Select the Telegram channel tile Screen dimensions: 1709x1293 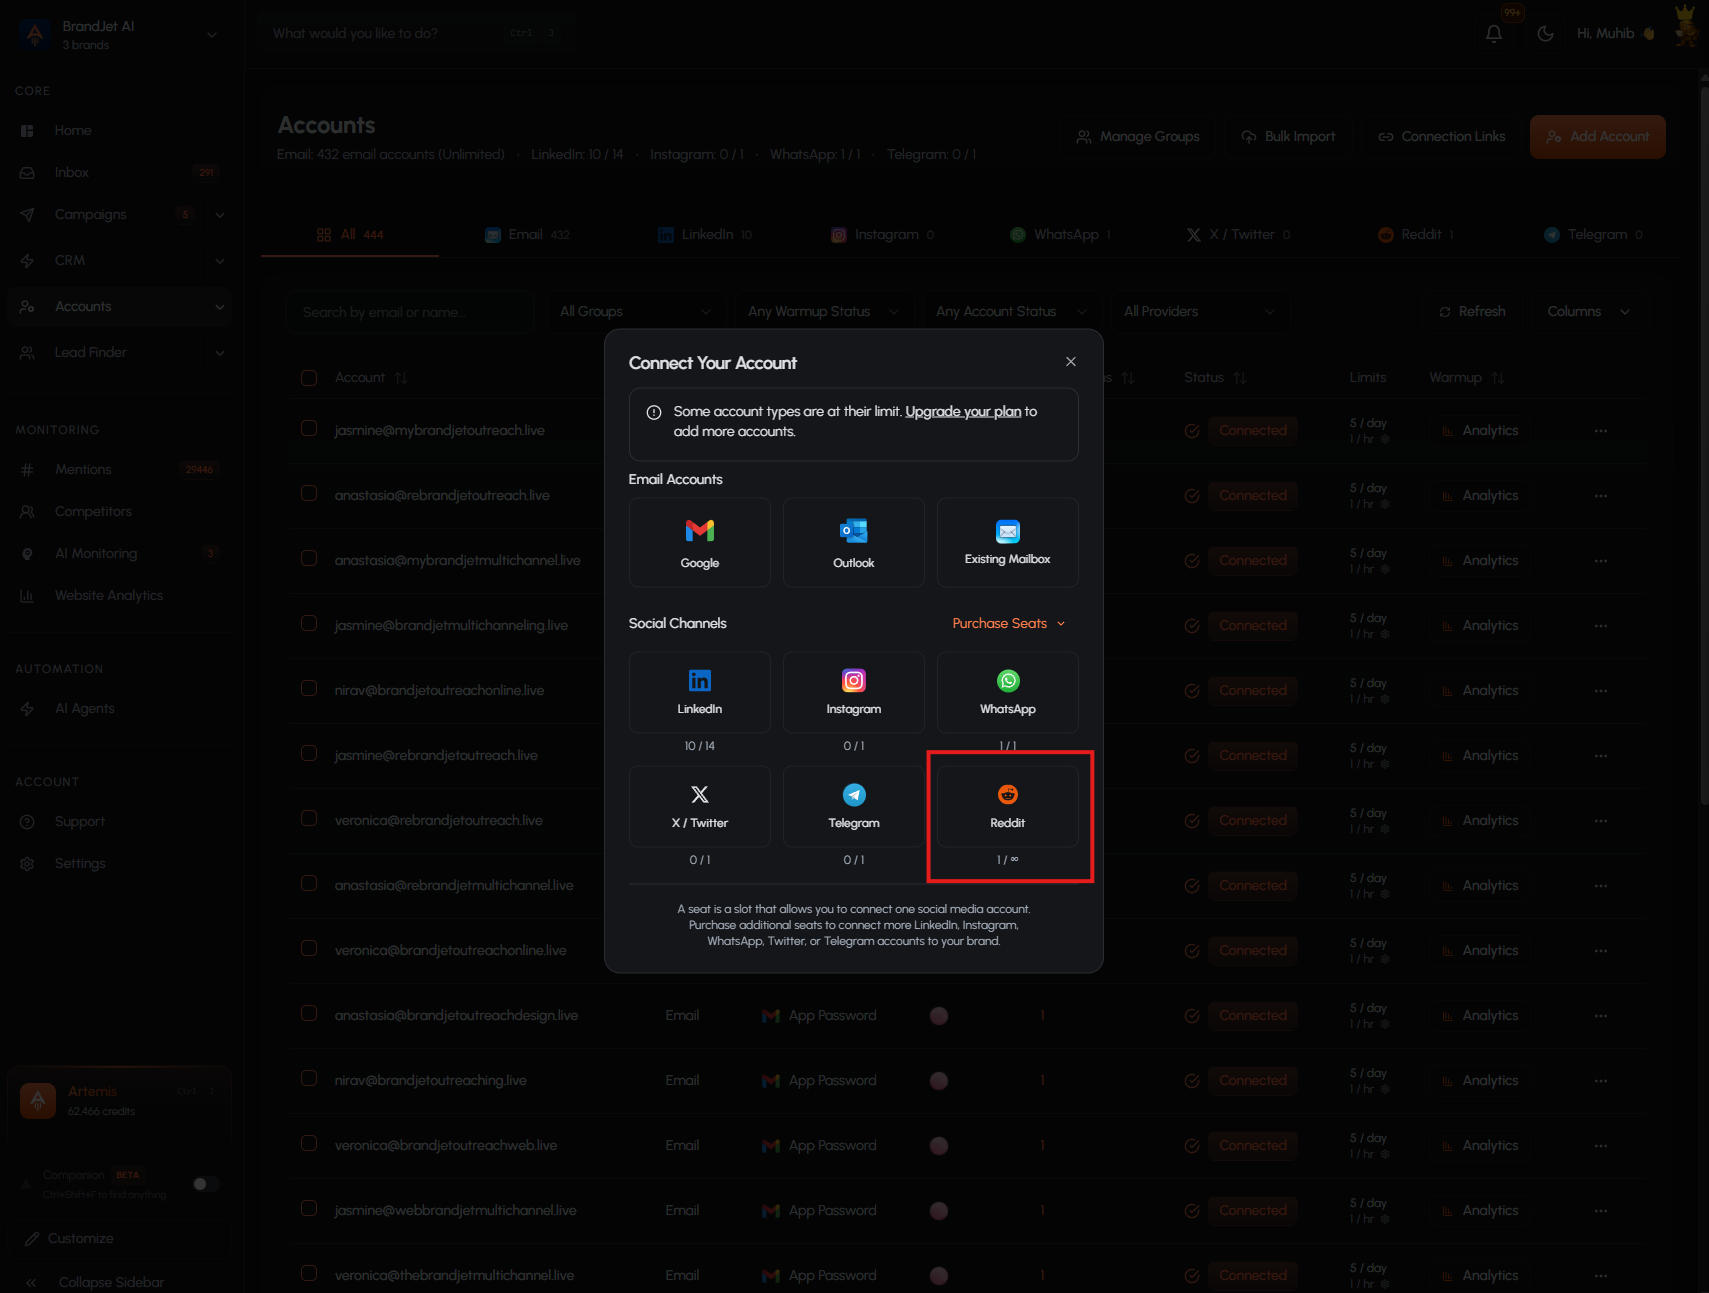pos(853,806)
